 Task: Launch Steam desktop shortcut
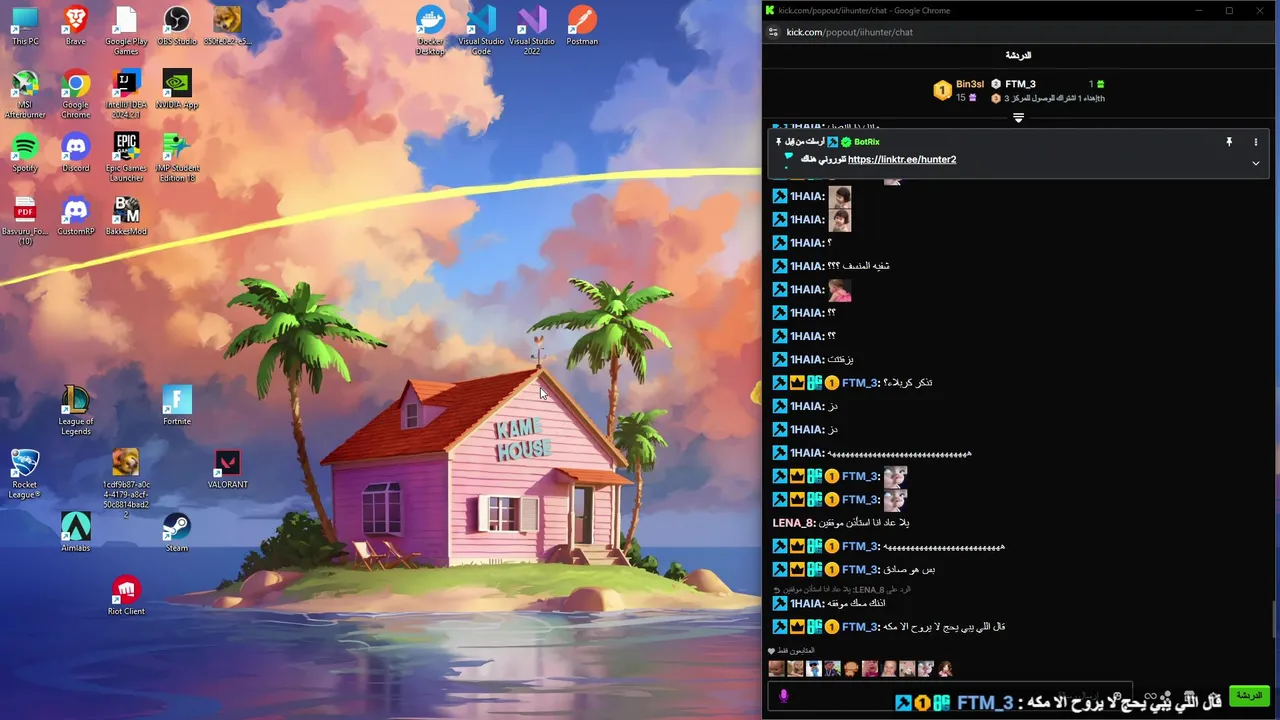click(x=177, y=532)
